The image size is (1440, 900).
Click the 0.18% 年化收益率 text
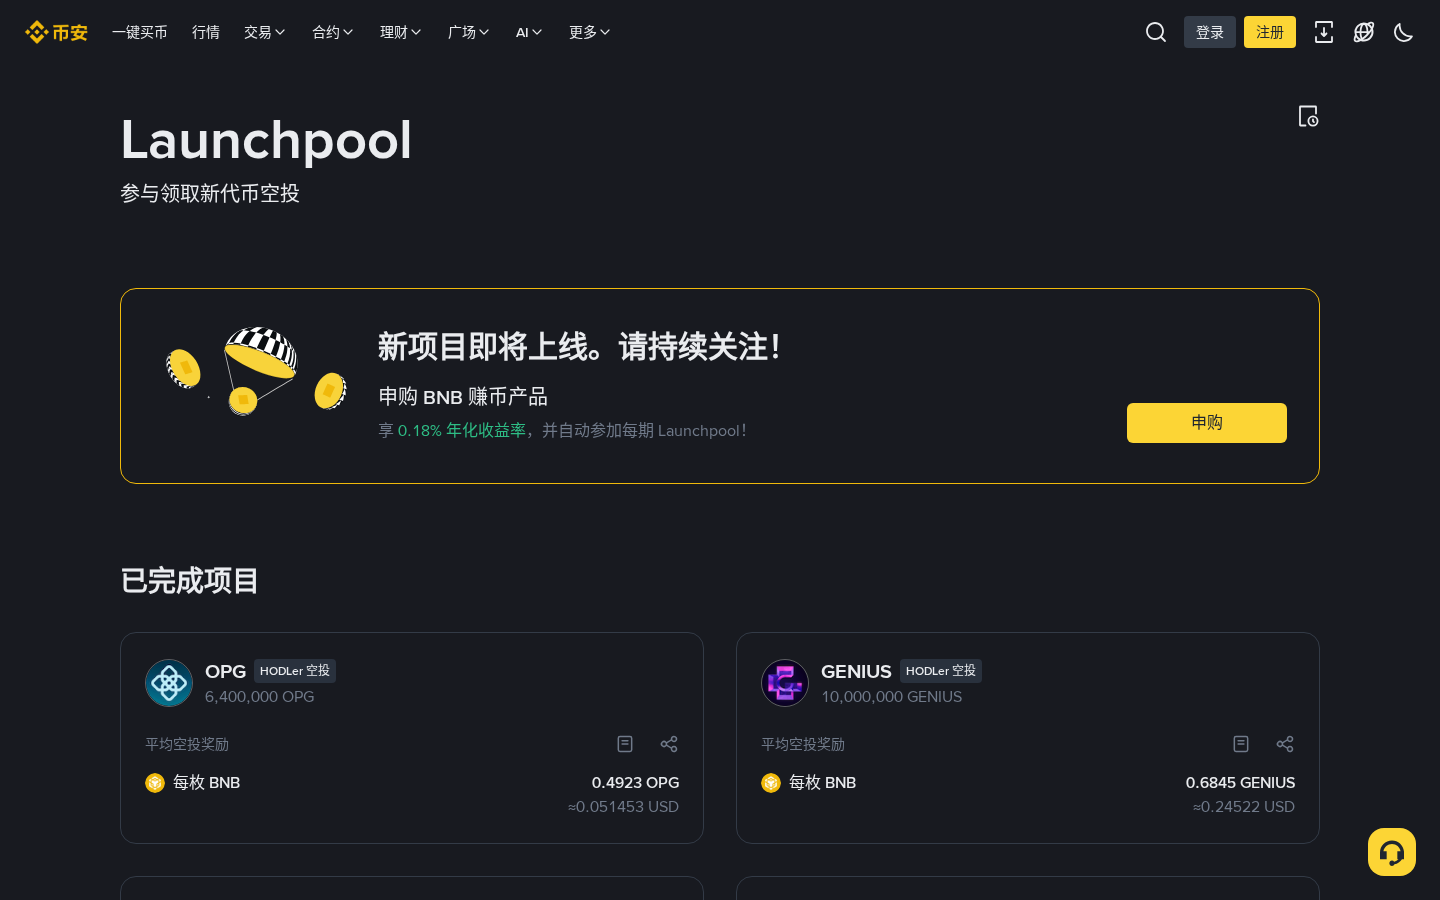tap(462, 430)
